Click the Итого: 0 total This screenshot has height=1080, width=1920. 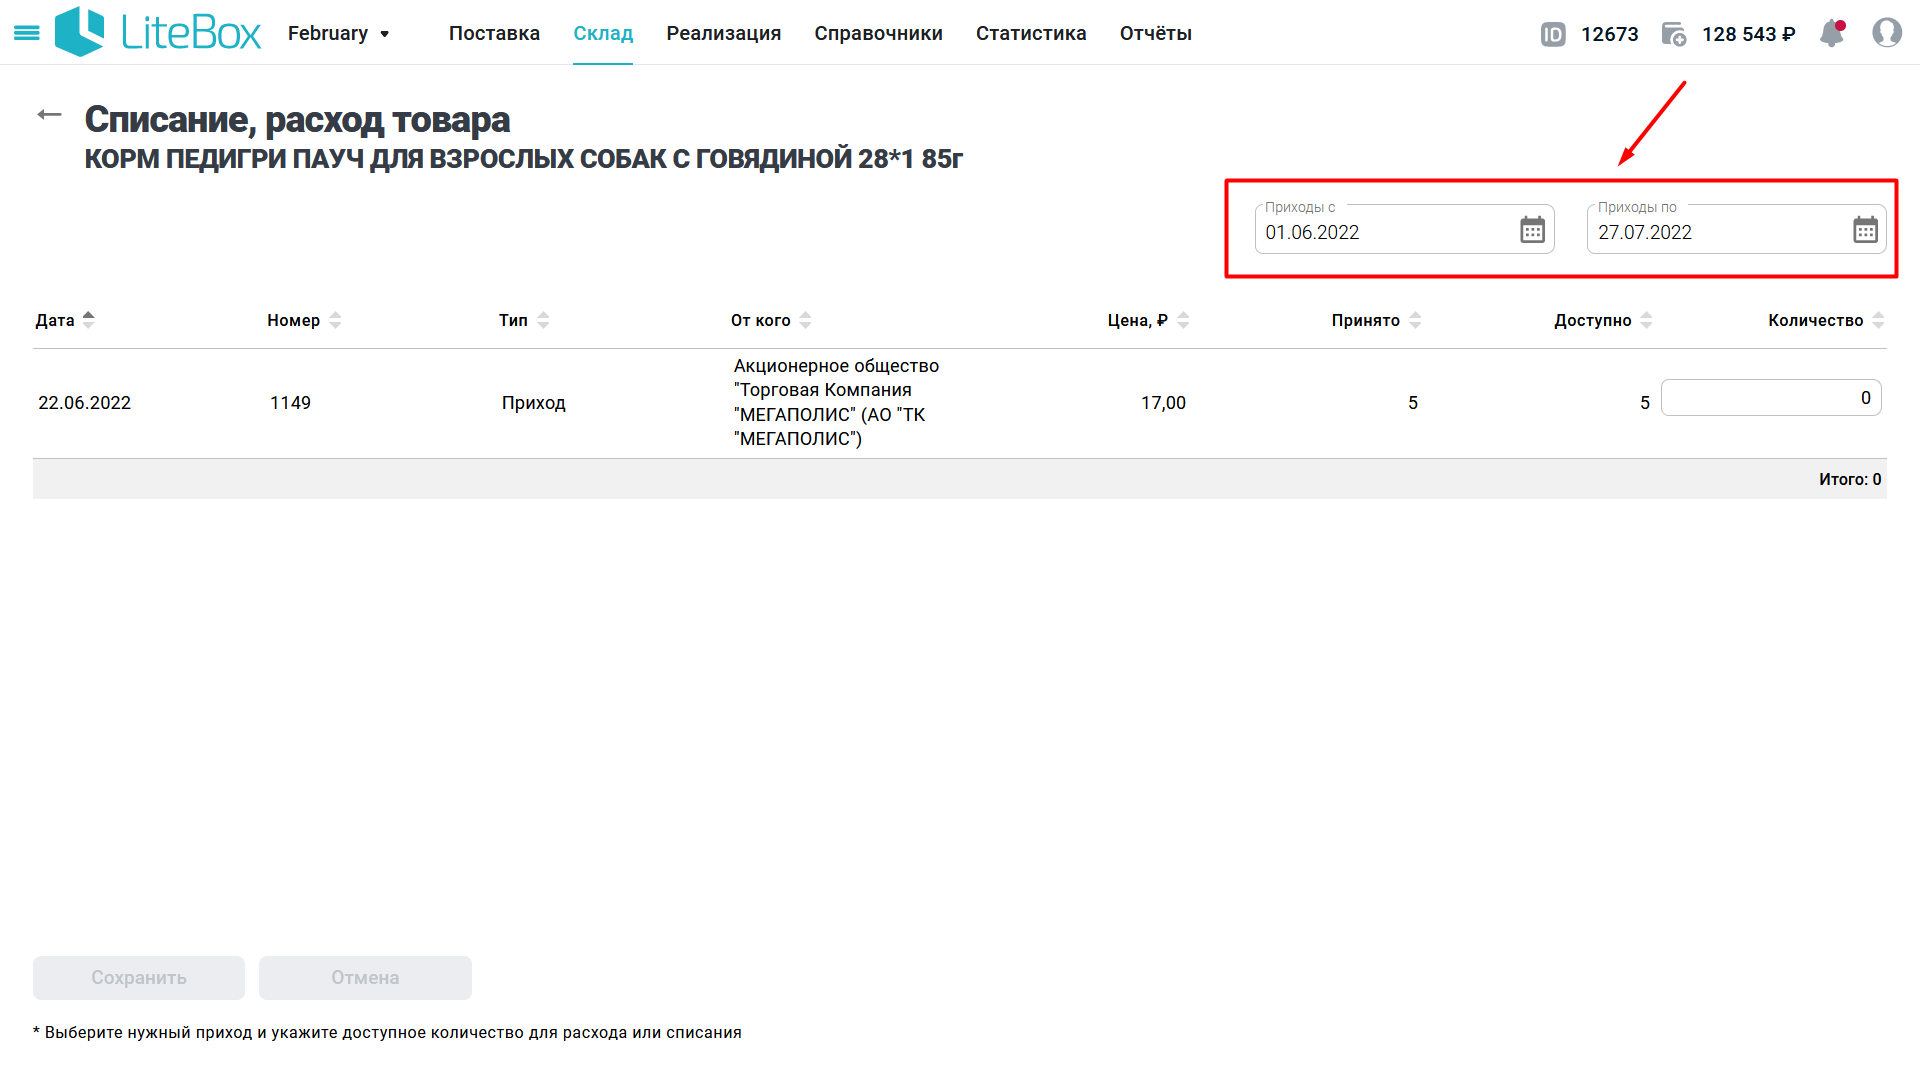pyautogui.click(x=1850, y=479)
